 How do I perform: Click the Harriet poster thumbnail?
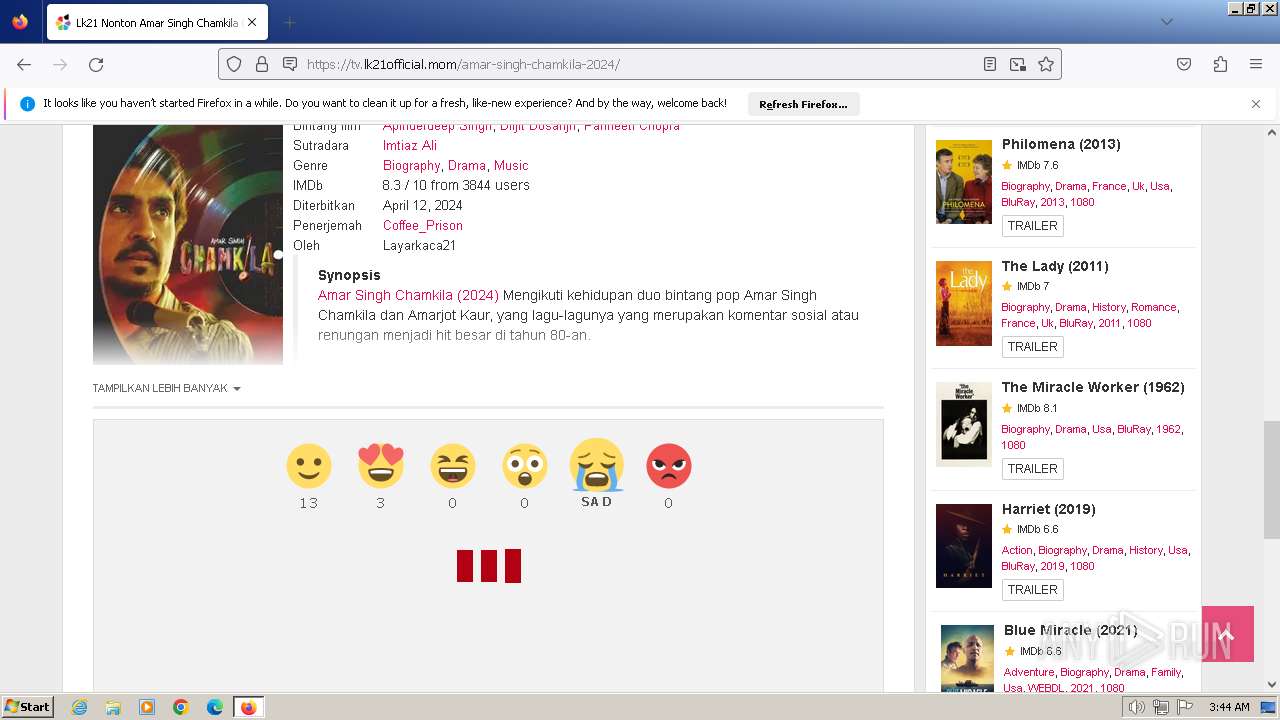964,546
